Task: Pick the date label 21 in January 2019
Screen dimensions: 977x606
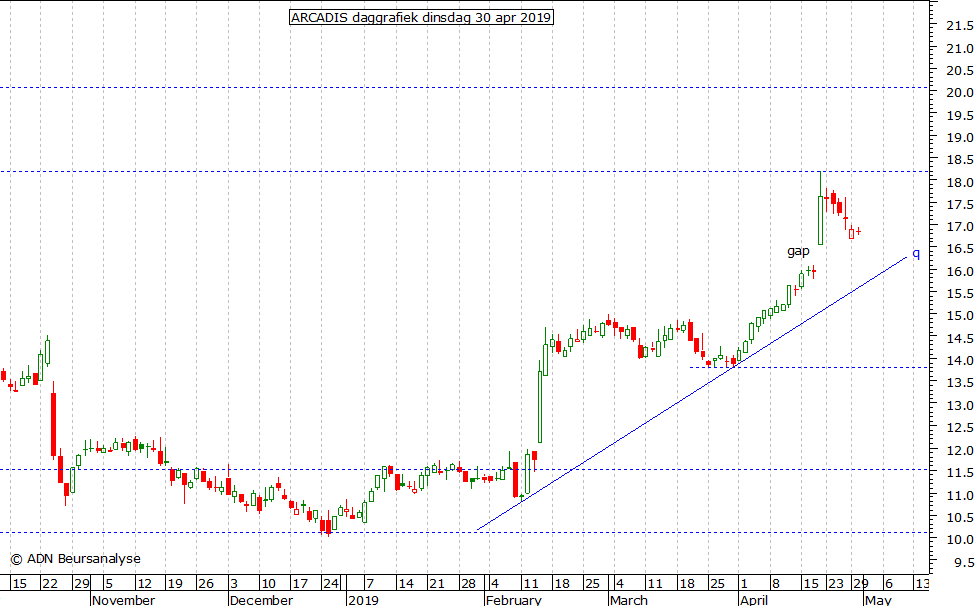Action: point(437,584)
